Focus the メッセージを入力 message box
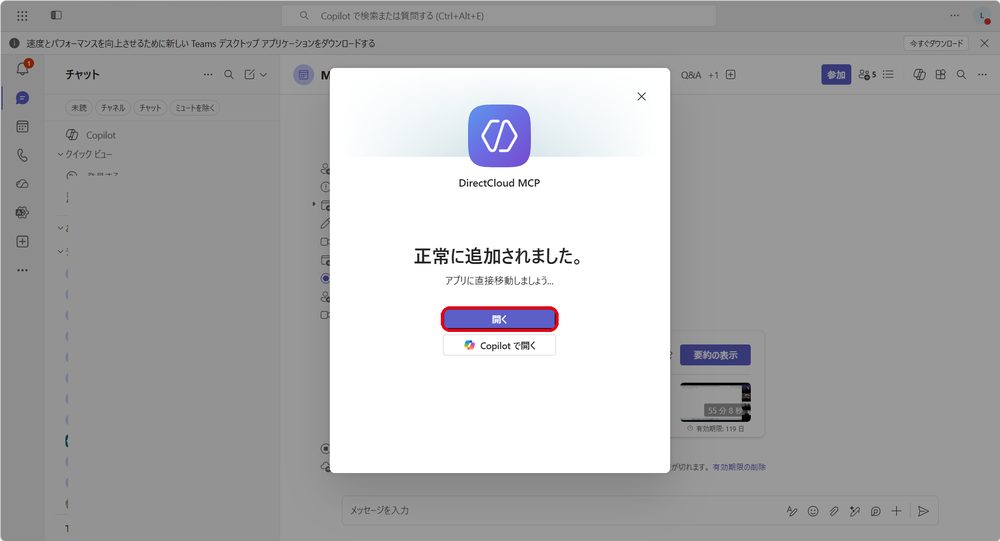Image resolution: width=1000 pixels, height=541 pixels. (561, 510)
